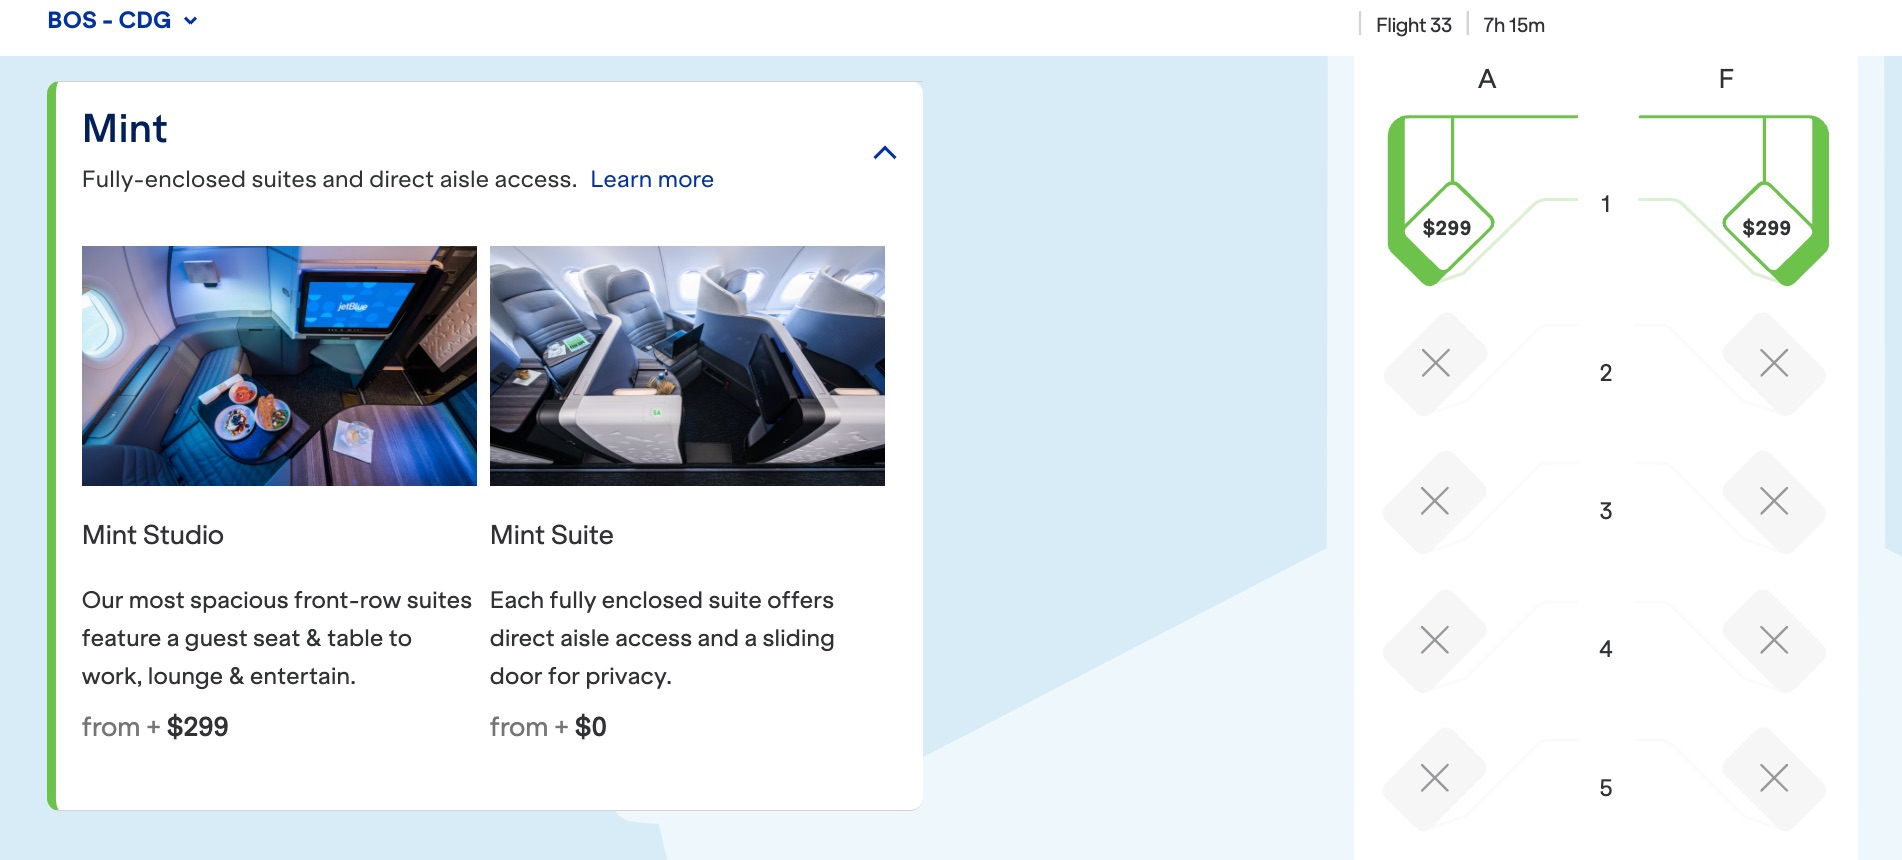Click unavailable seat 4F

coord(1774,640)
